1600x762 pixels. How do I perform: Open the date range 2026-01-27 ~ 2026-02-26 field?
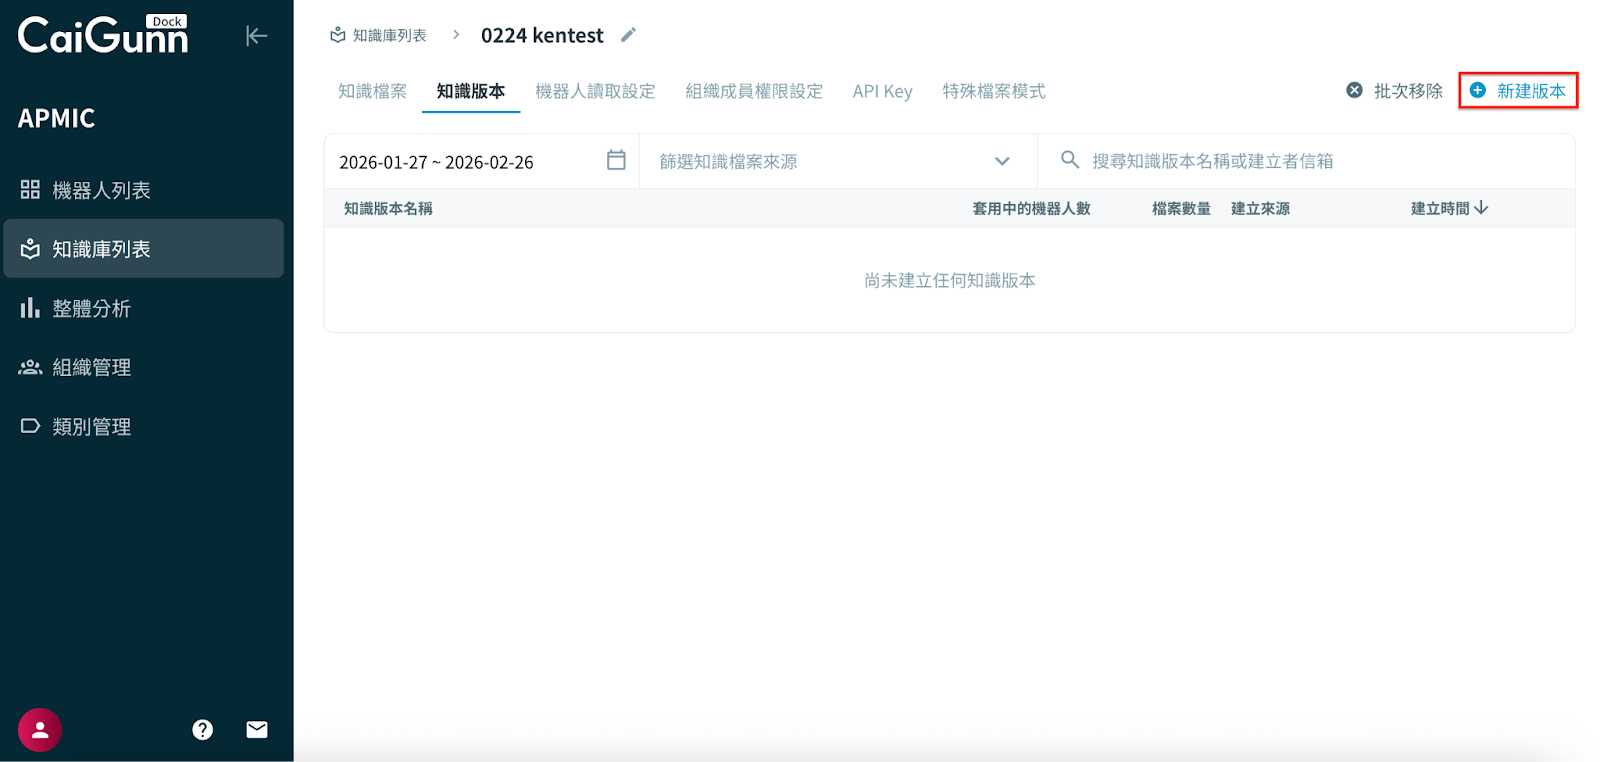437,162
